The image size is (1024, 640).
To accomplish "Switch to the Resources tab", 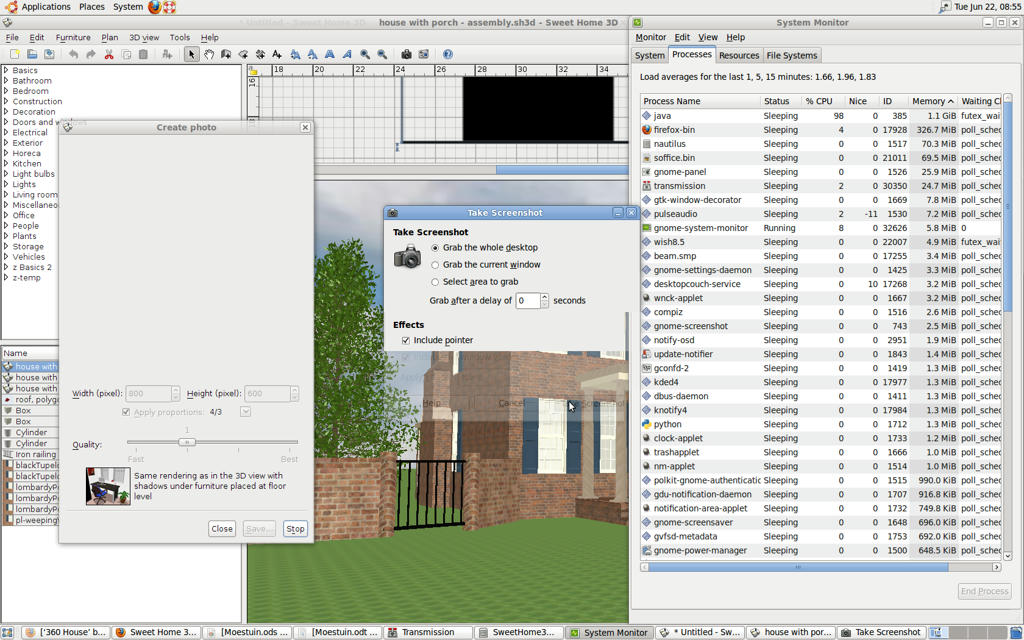I will coord(739,56).
